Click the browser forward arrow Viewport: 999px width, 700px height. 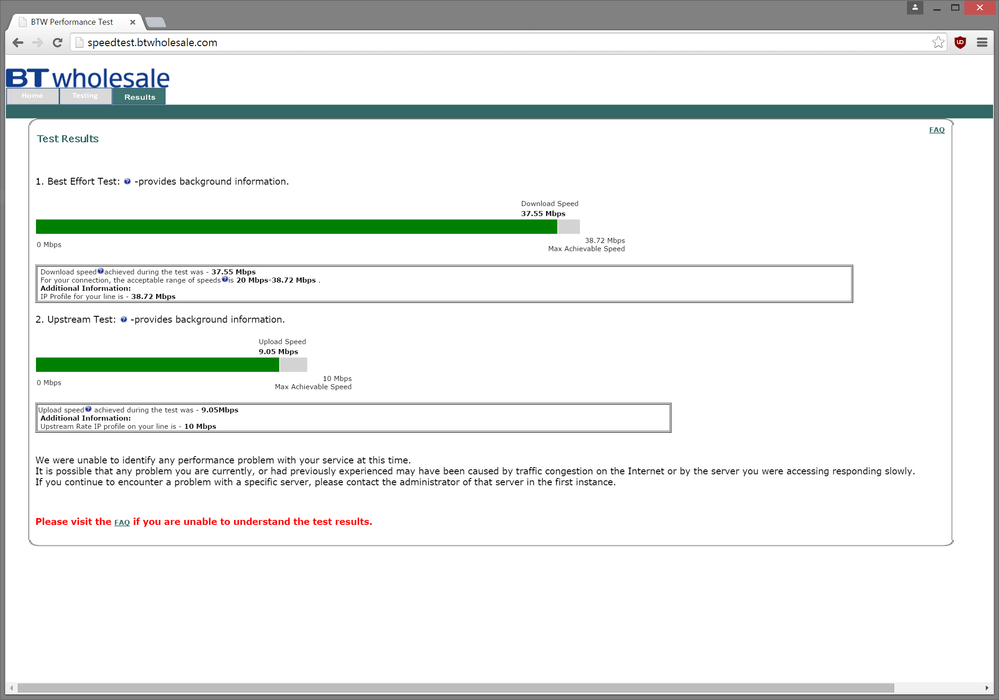click(38, 43)
